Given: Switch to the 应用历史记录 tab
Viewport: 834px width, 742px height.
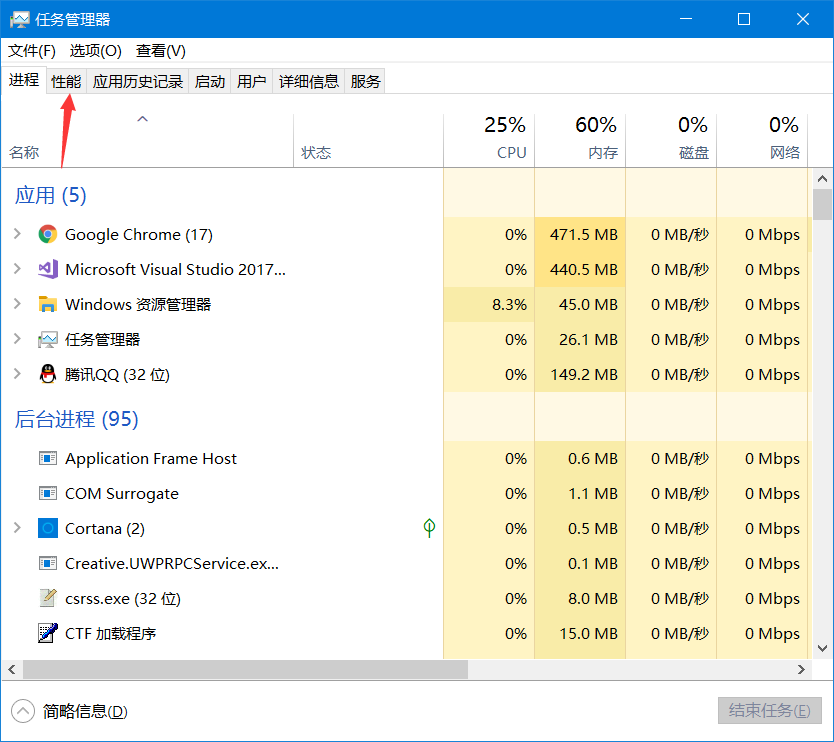Looking at the screenshot, I should pyautogui.click(x=138, y=81).
